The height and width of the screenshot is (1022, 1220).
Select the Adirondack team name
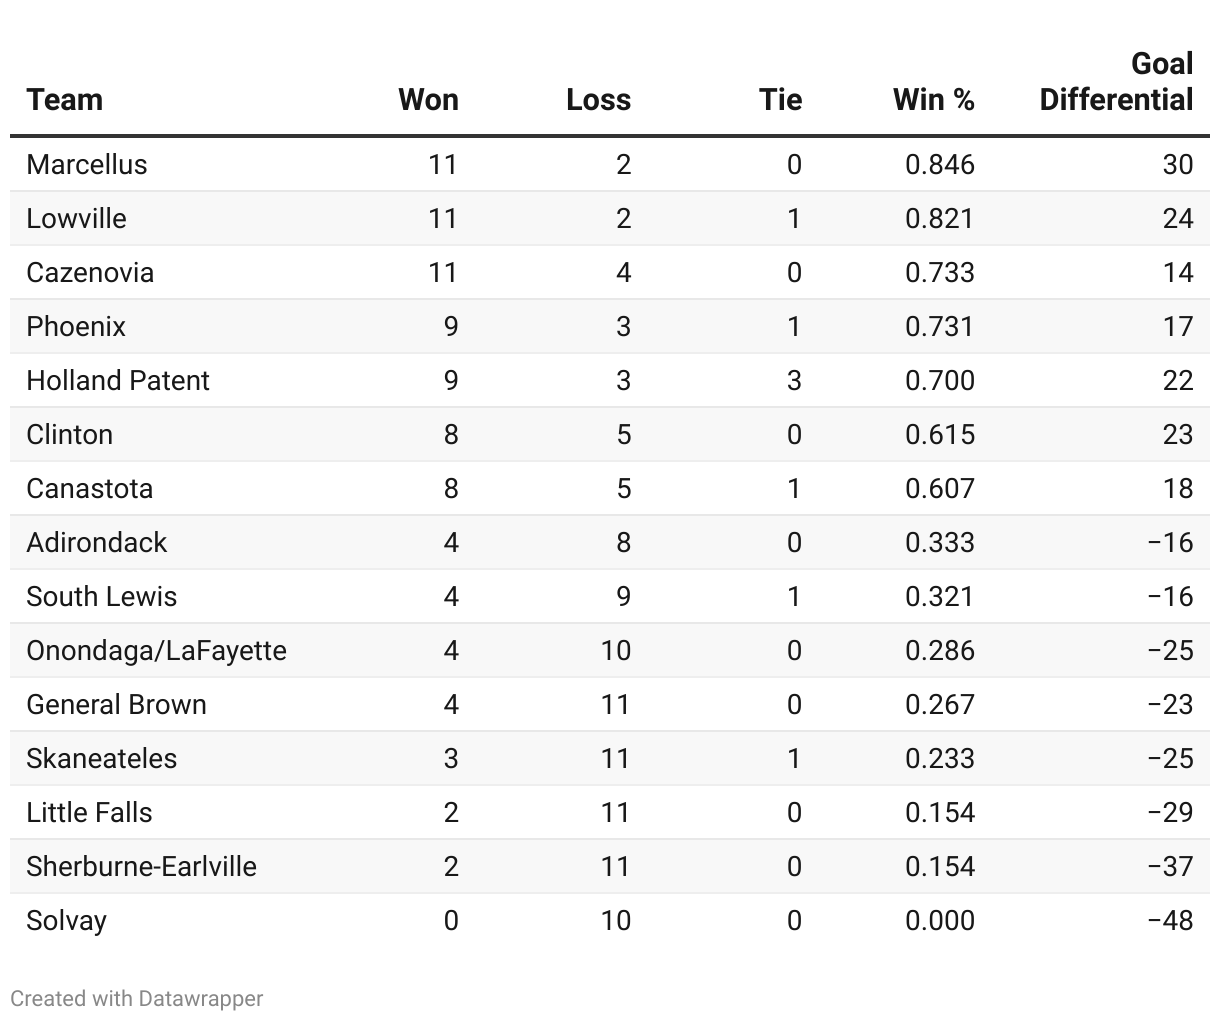[97, 543]
